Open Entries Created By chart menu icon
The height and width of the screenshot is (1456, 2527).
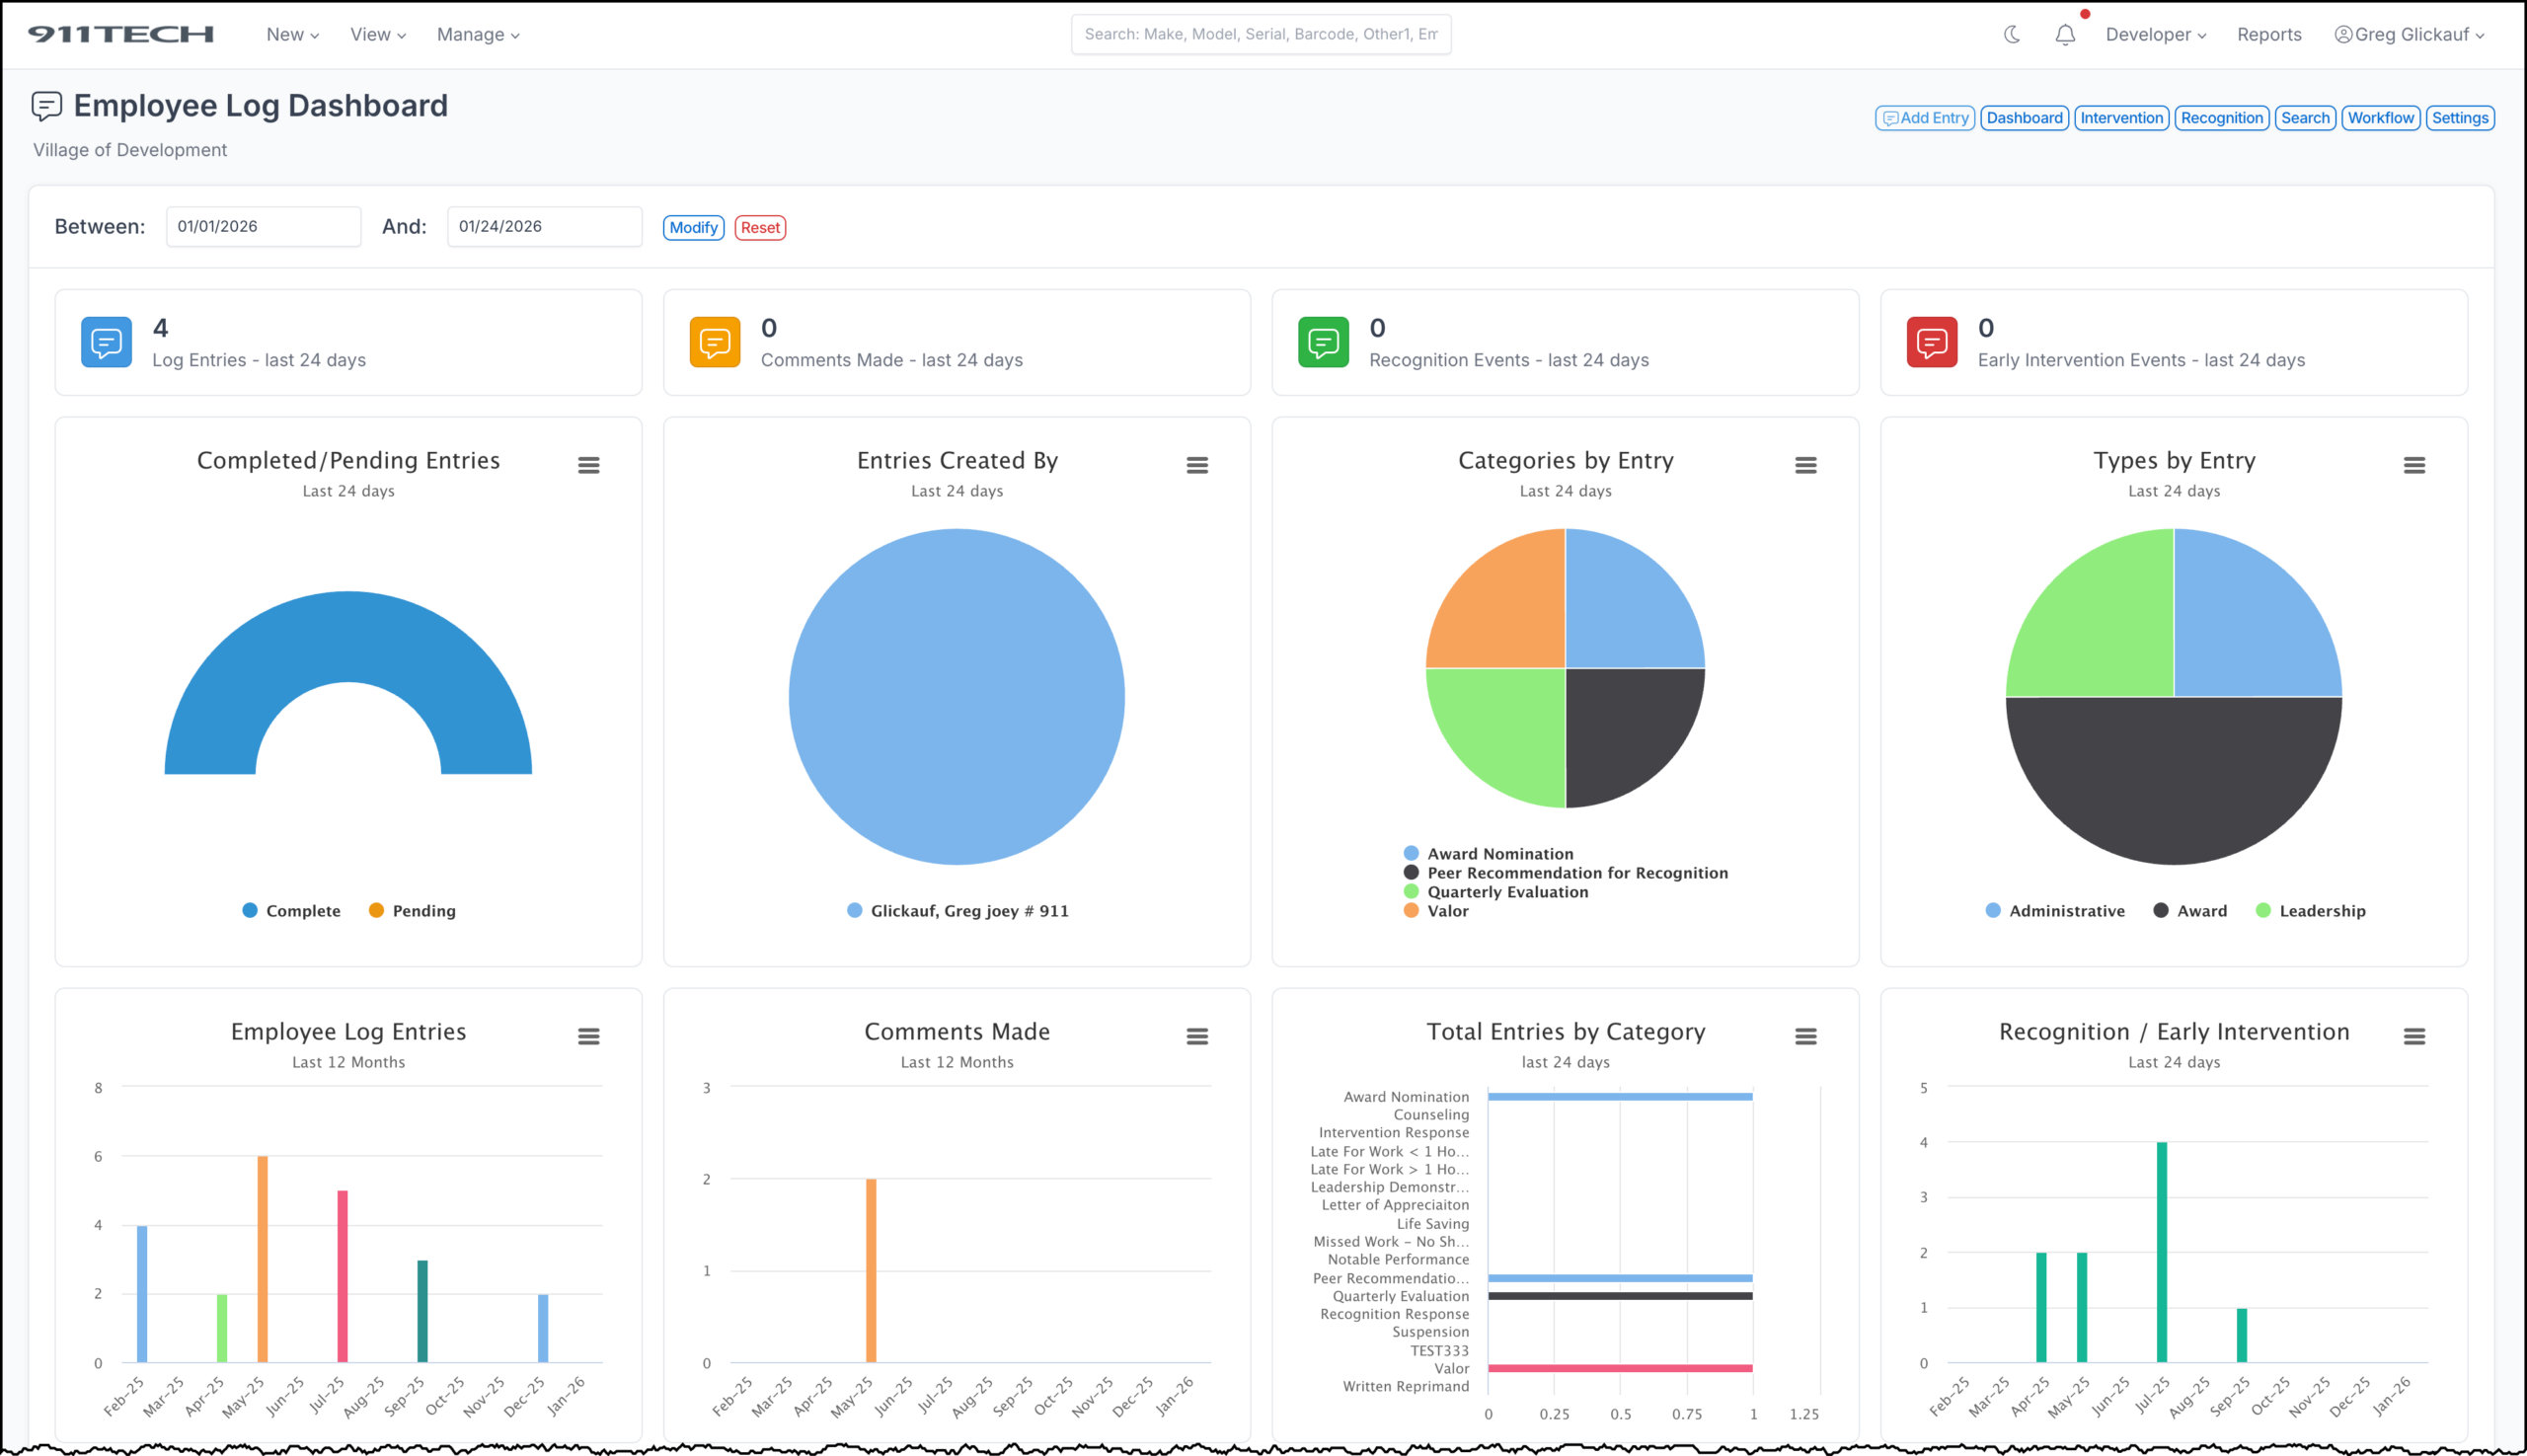[x=1197, y=465]
